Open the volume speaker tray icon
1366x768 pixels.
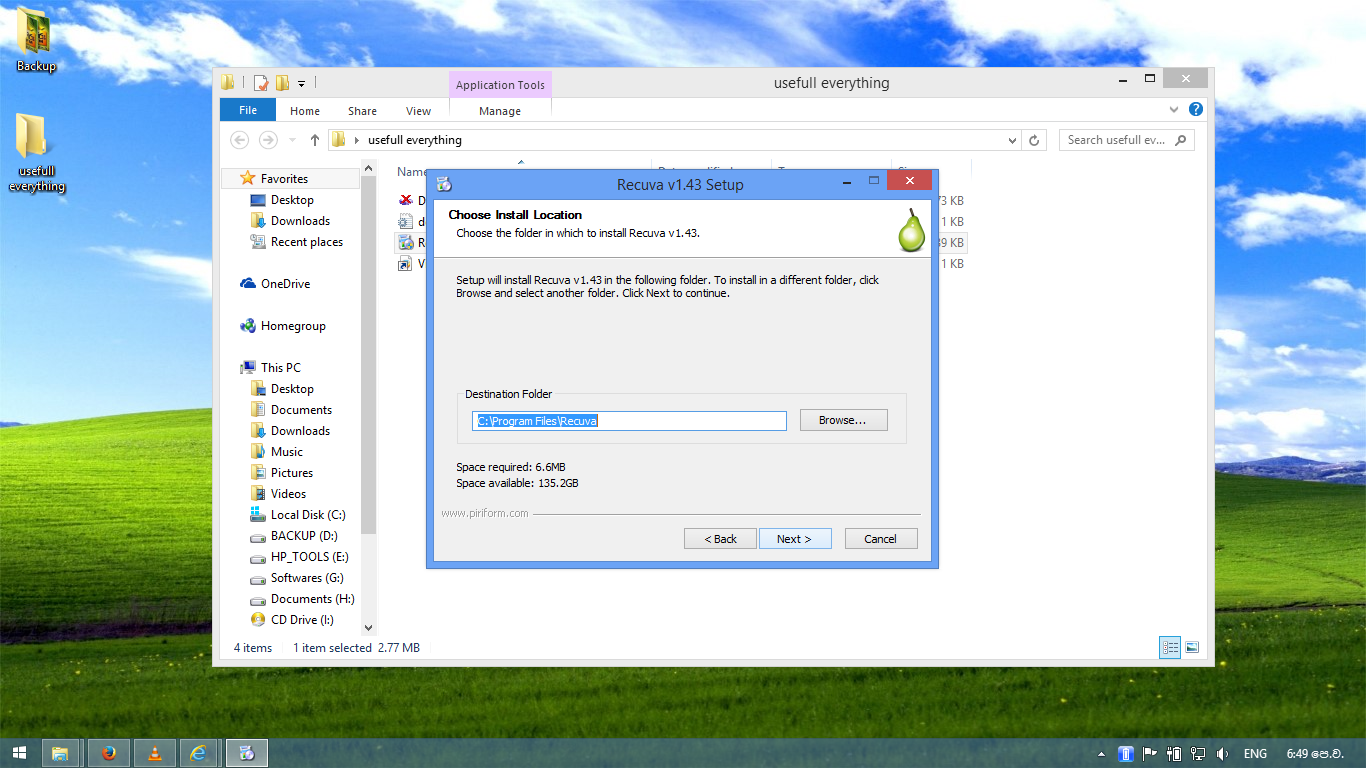1221,754
